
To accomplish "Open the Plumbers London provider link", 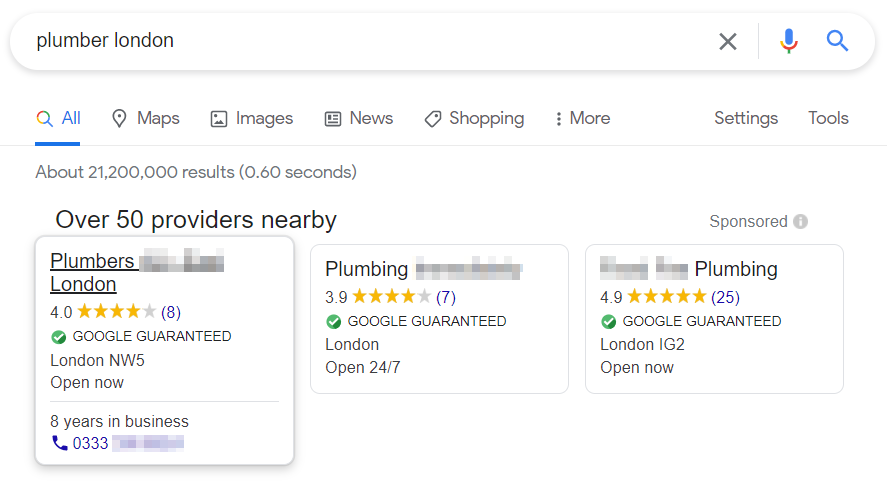I will pyautogui.click(x=137, y=272).
